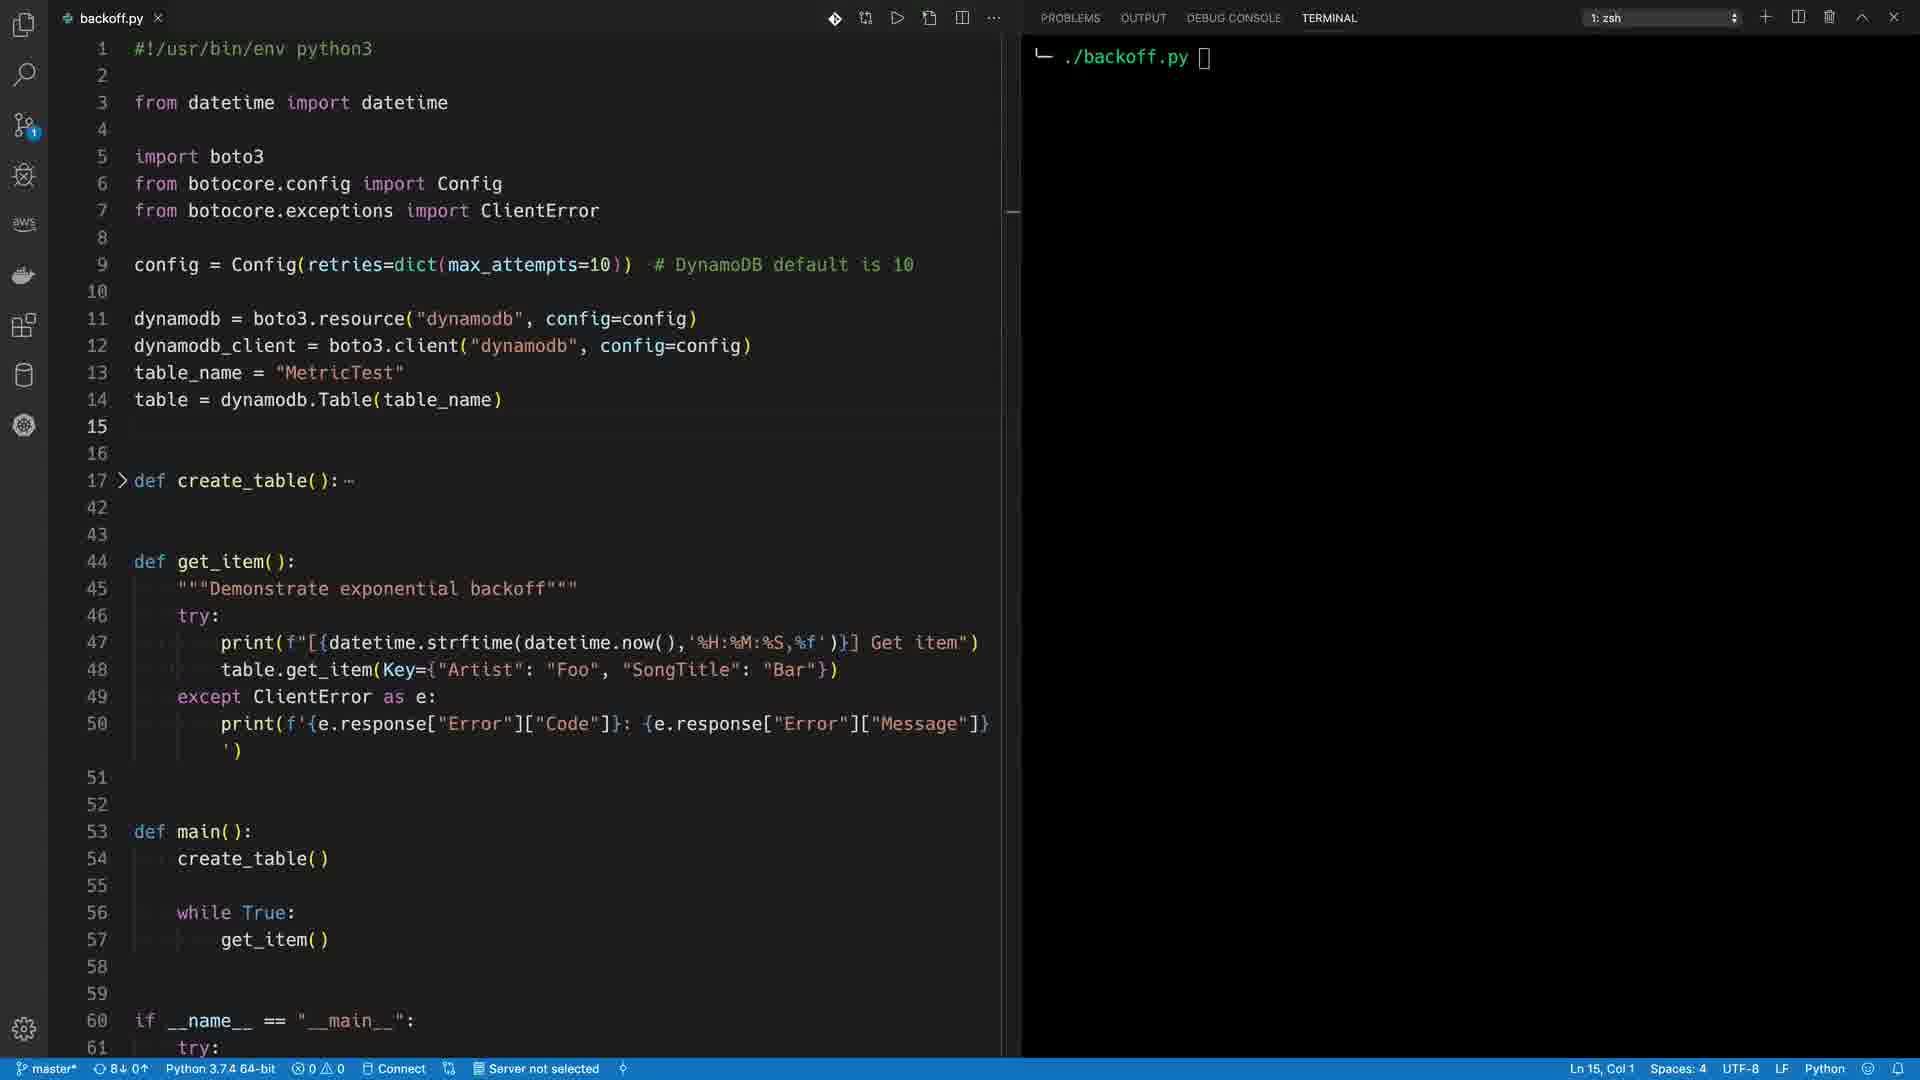The height and width of the screenshot is (1080, 1920).
Task: Switch to the PROBLEMS tab
Action: pos(1070,18)
